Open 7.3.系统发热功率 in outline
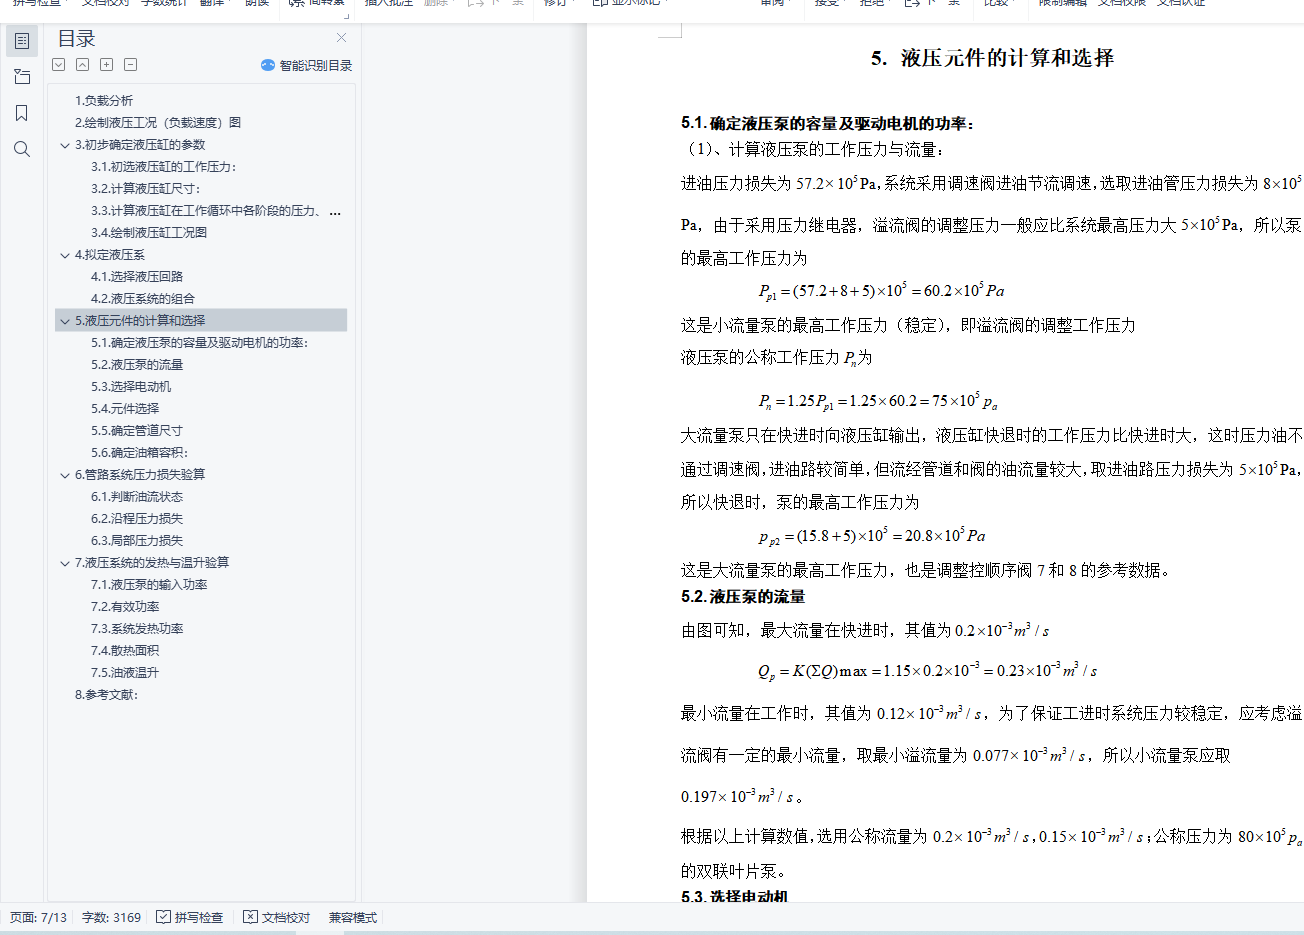 pos(137,629)
